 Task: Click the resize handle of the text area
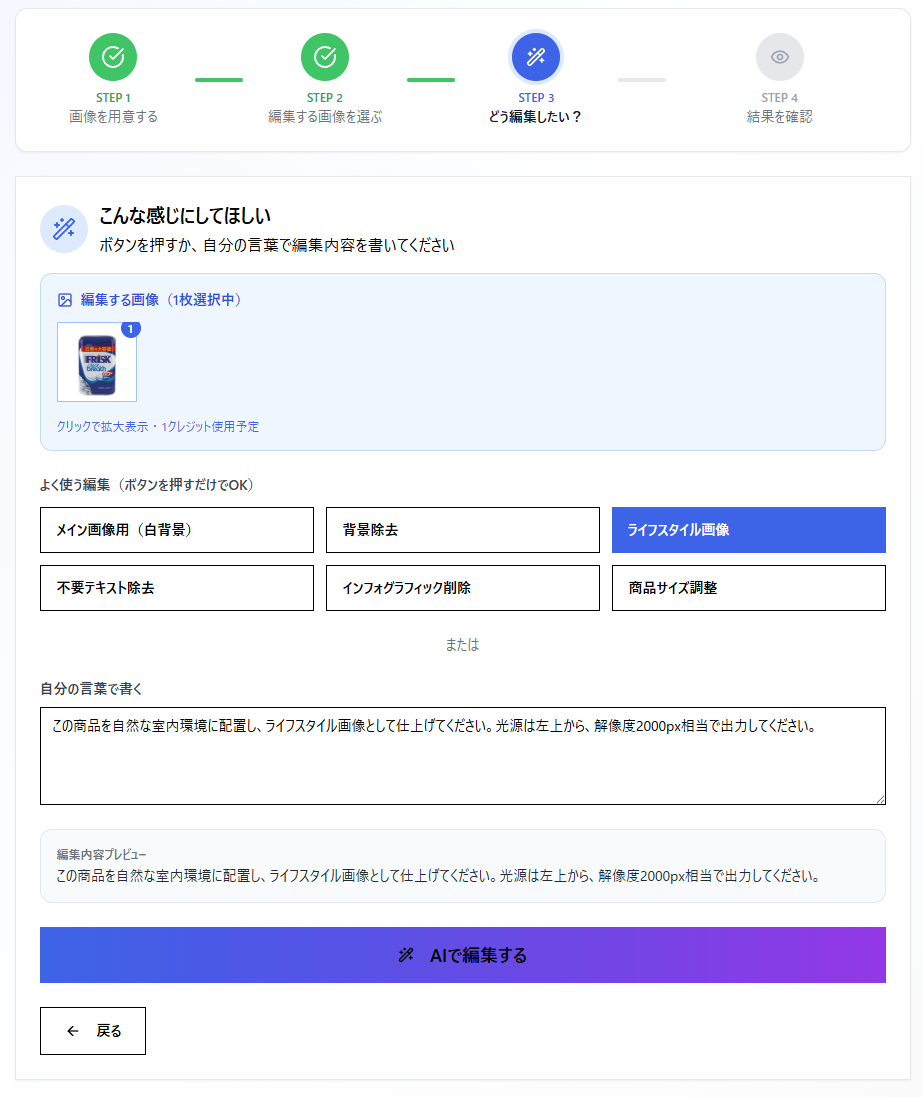(x=879, y=798)
